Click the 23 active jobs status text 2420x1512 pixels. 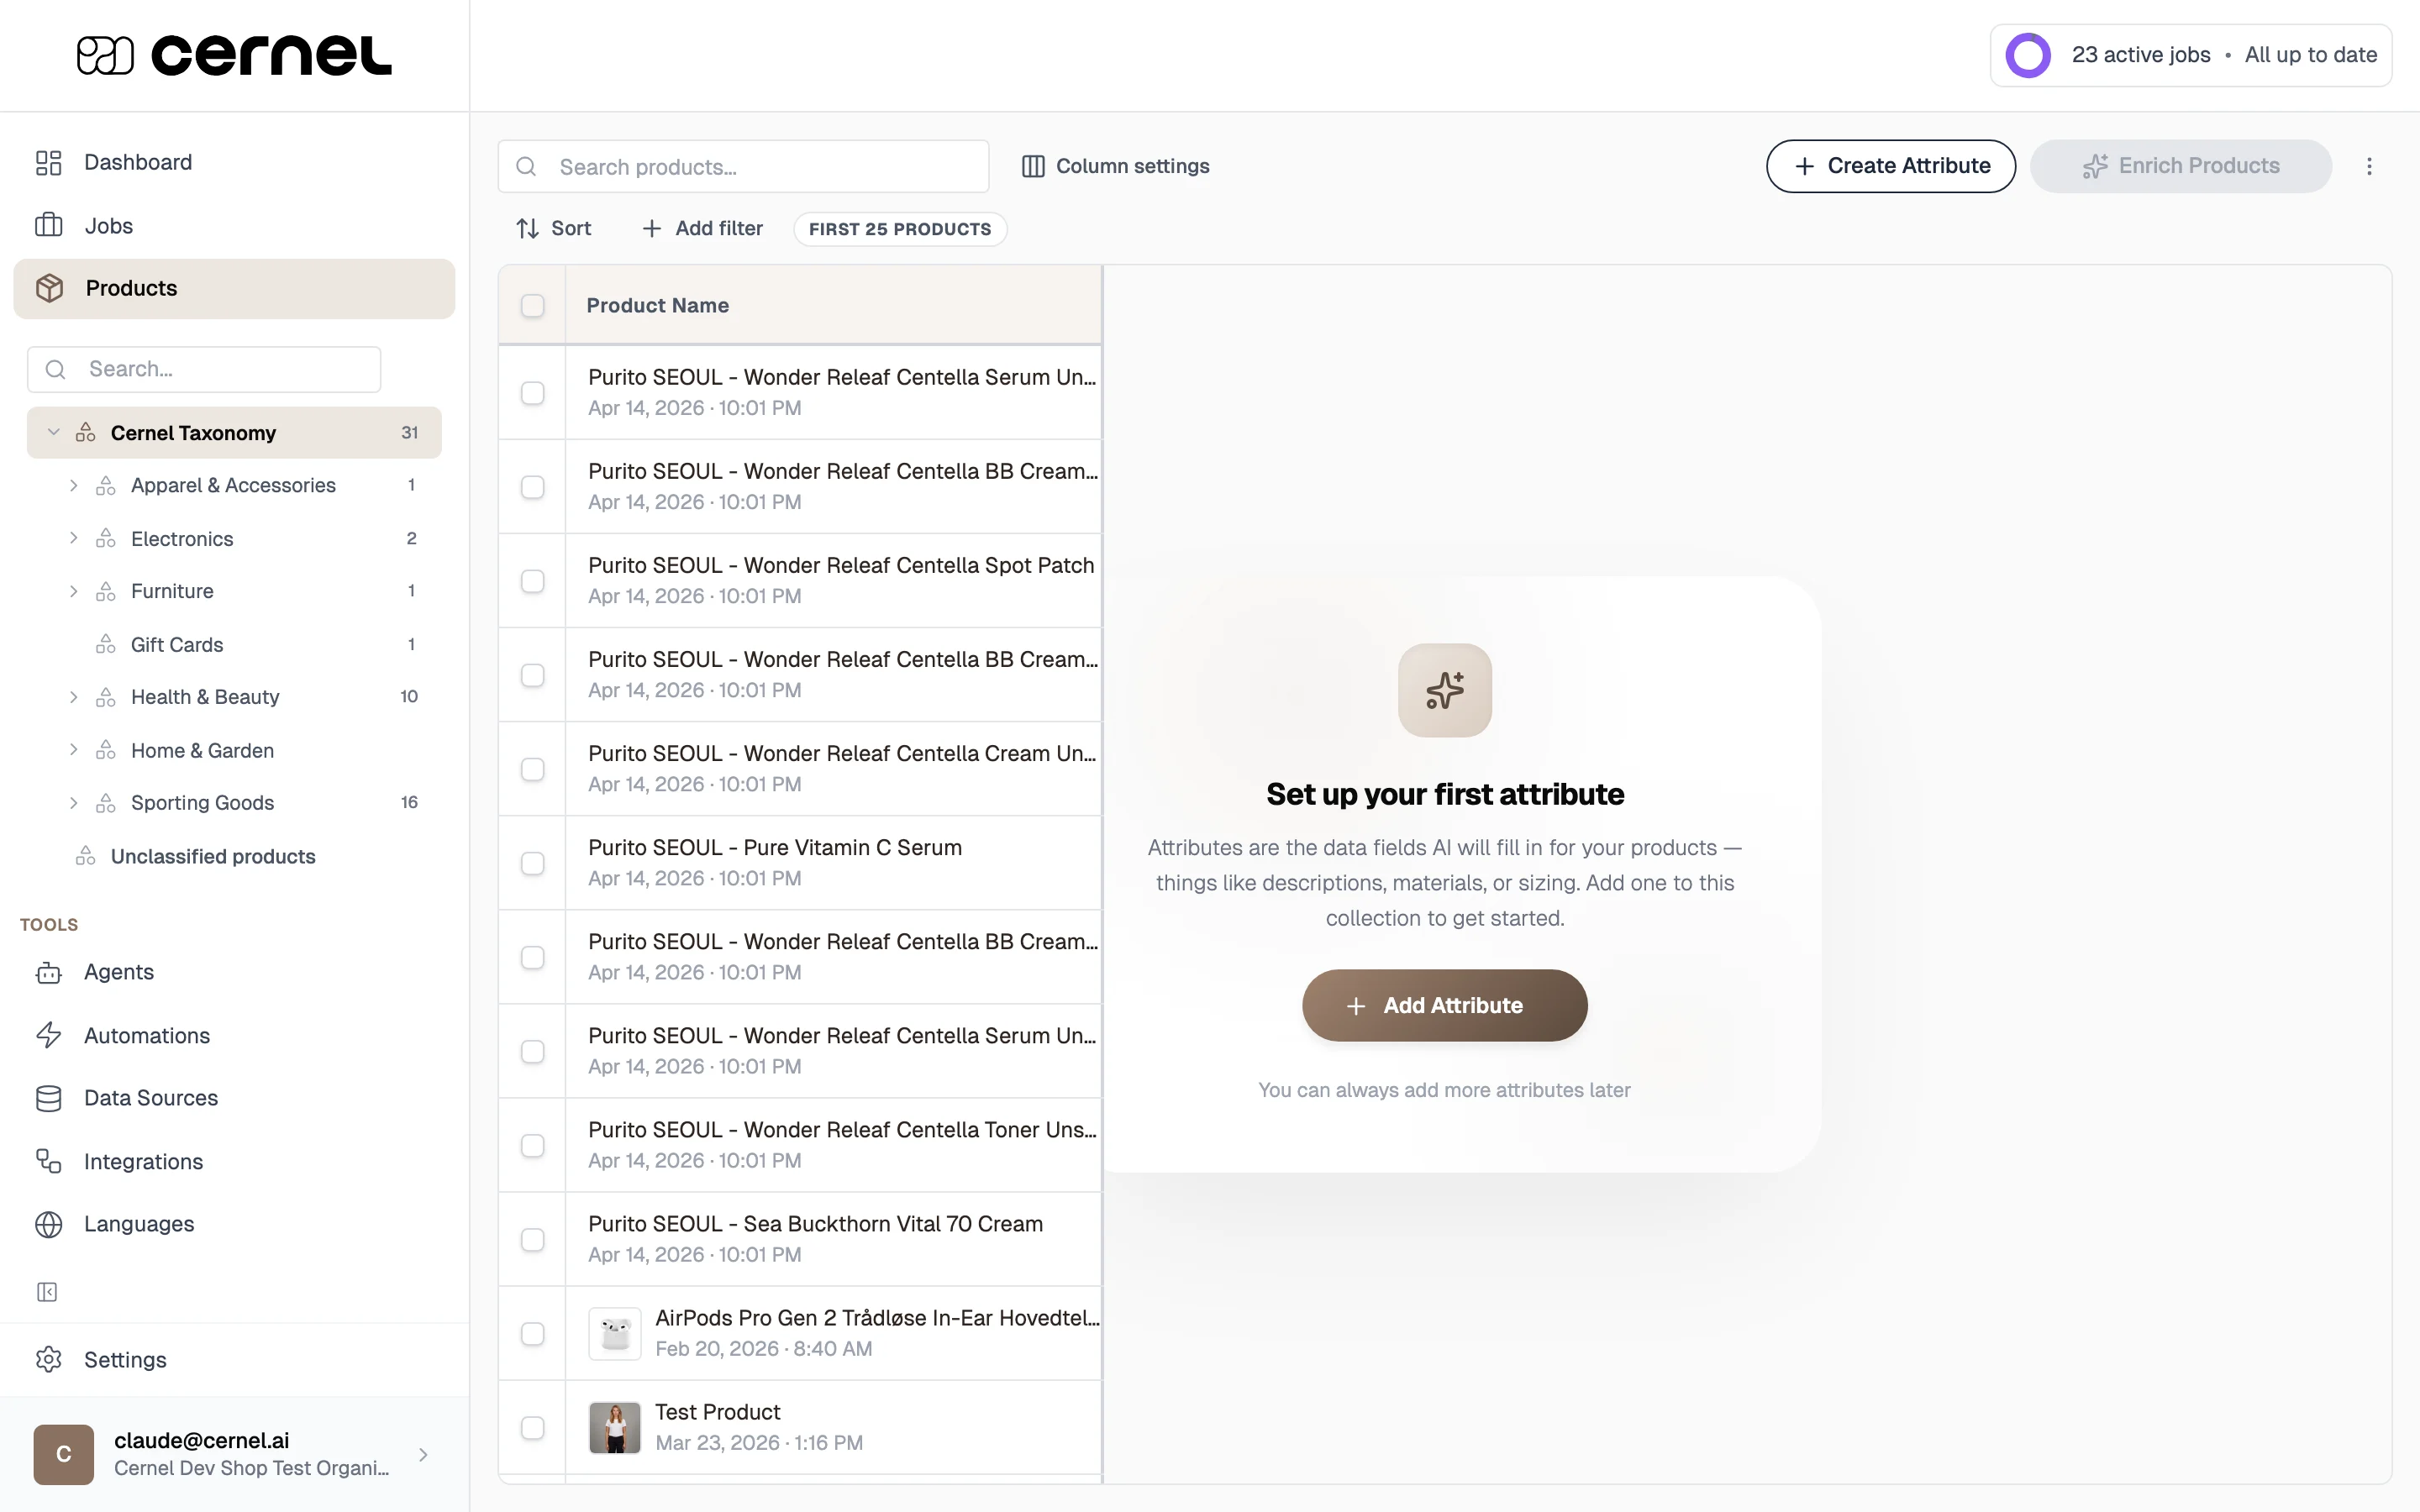(2141, 55)
